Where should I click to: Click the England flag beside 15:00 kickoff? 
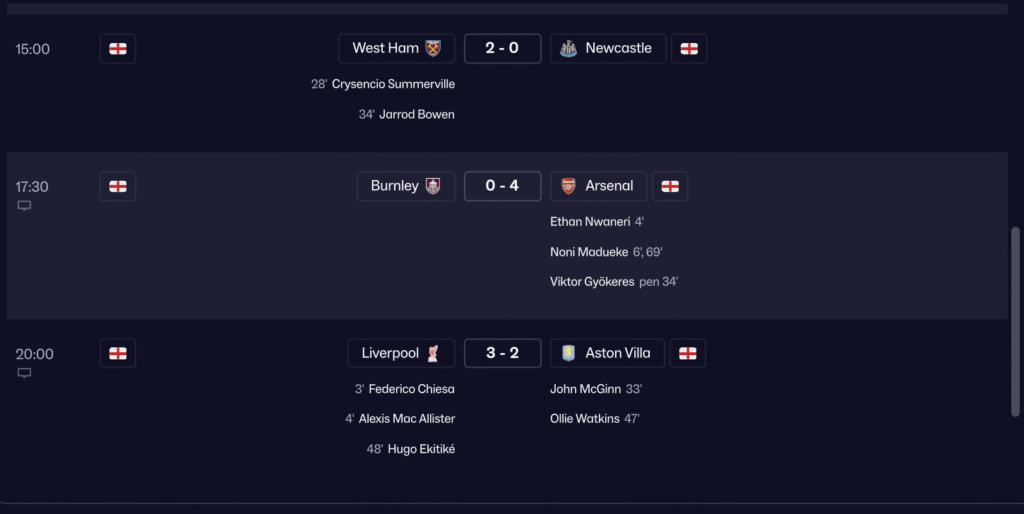tap(118, 49)
